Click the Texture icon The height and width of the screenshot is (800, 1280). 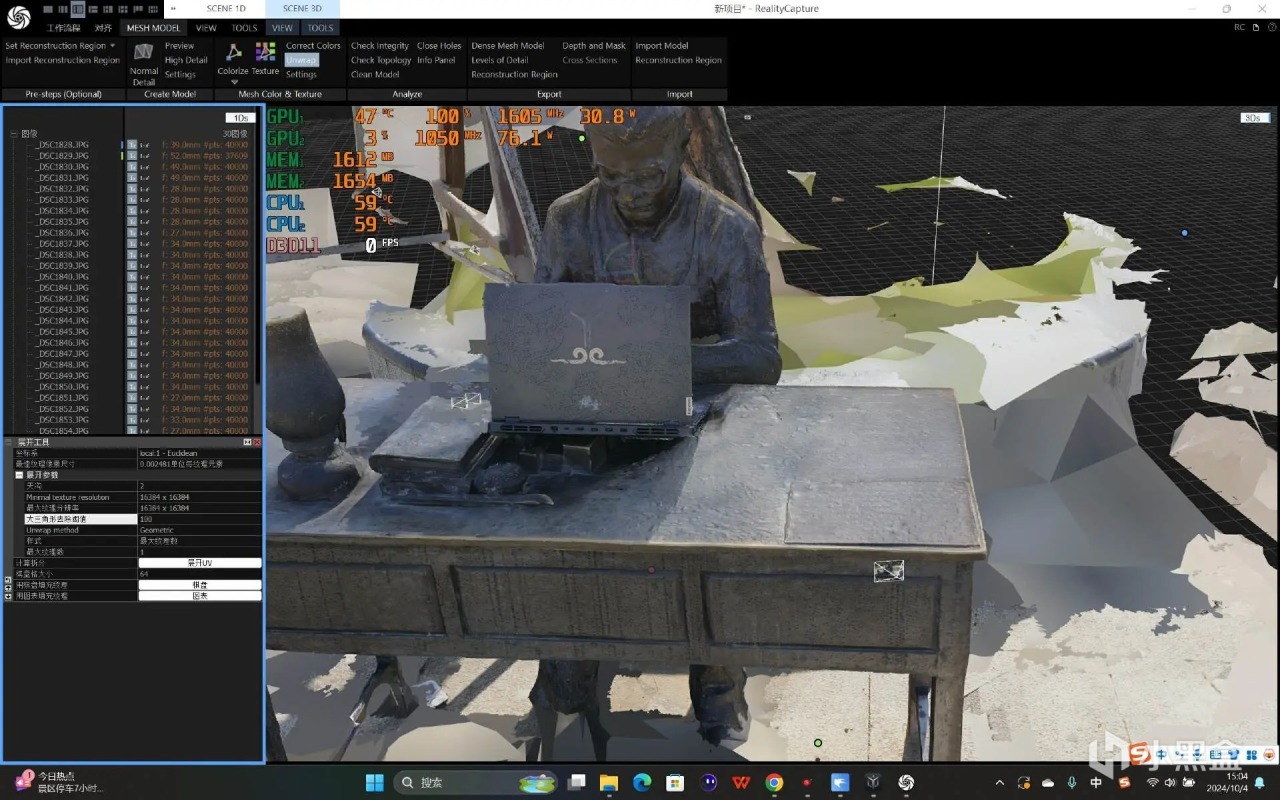point(266,52)
